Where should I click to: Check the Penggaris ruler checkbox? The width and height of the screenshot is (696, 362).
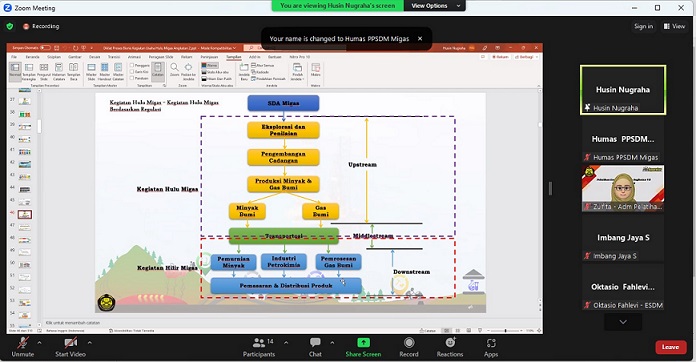132,65
